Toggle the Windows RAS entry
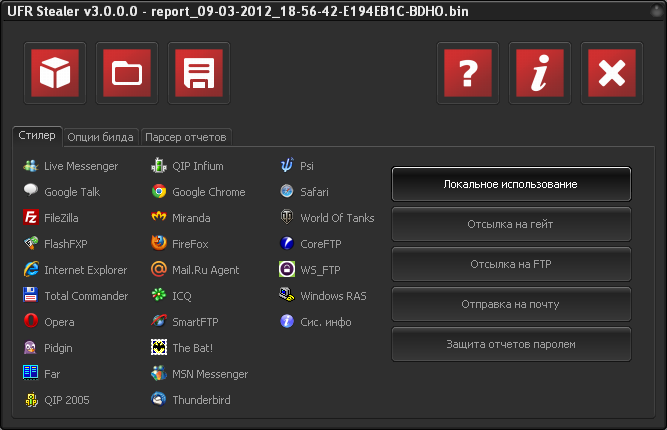This screenshot has height=430, width=667. 323,296
